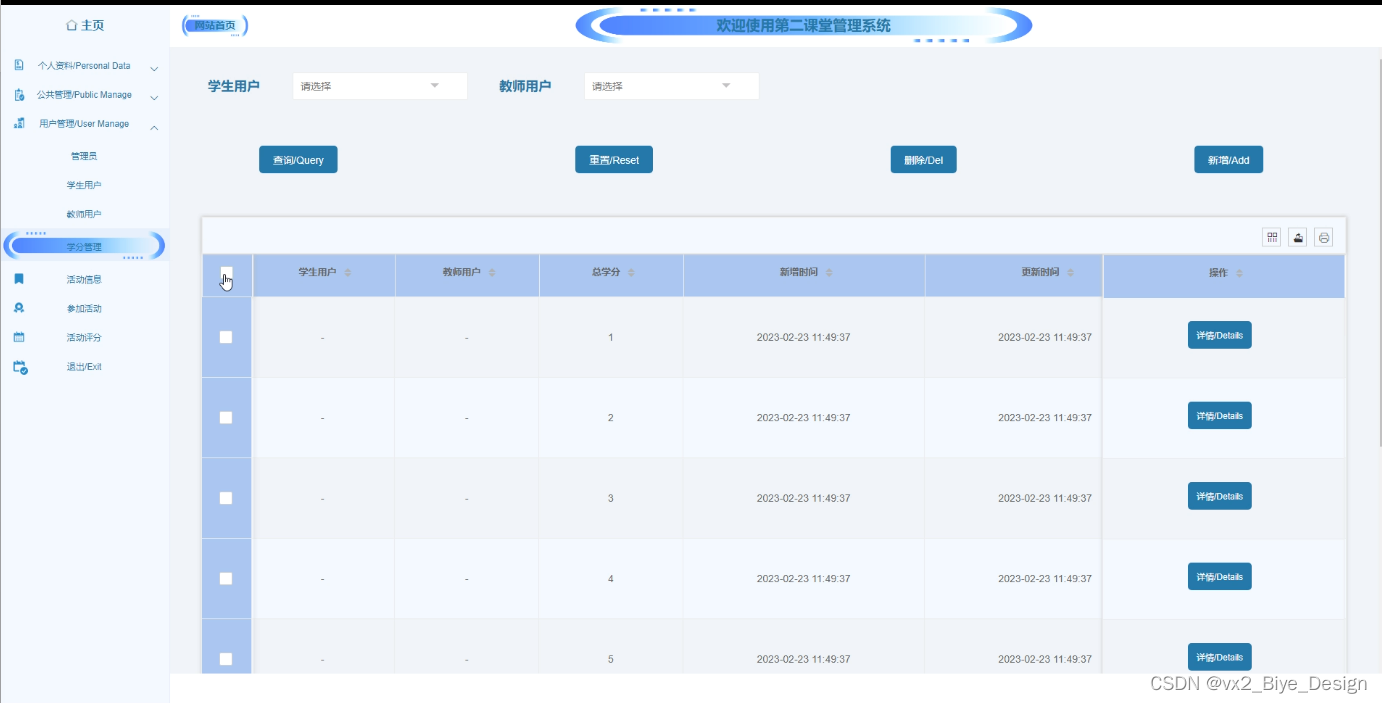
Task: Sort by 操作 column arrows
Action: click(1240, 273)
